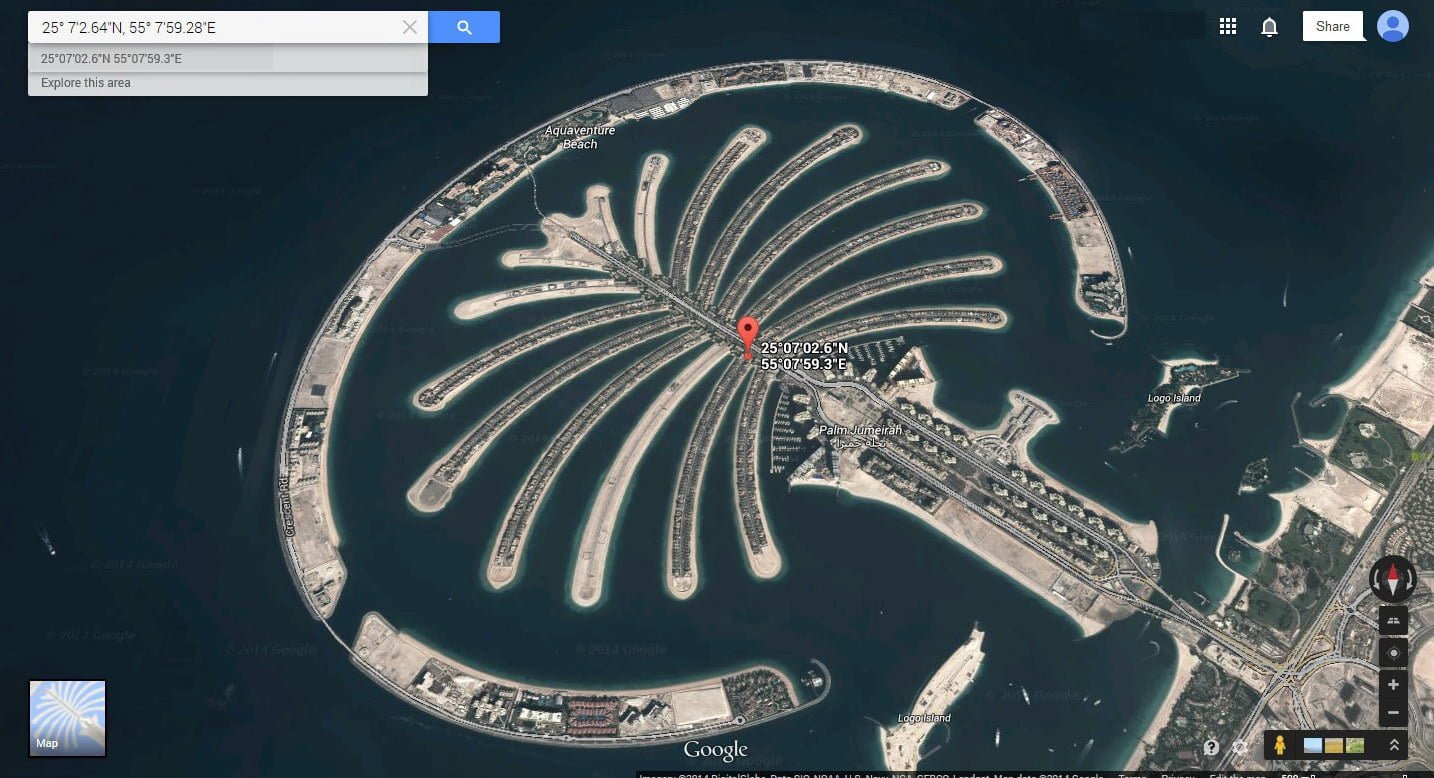Viewport: 1434px width, 778px height.
Task: Clear the search box with the X
Action: tap(410, 28)
